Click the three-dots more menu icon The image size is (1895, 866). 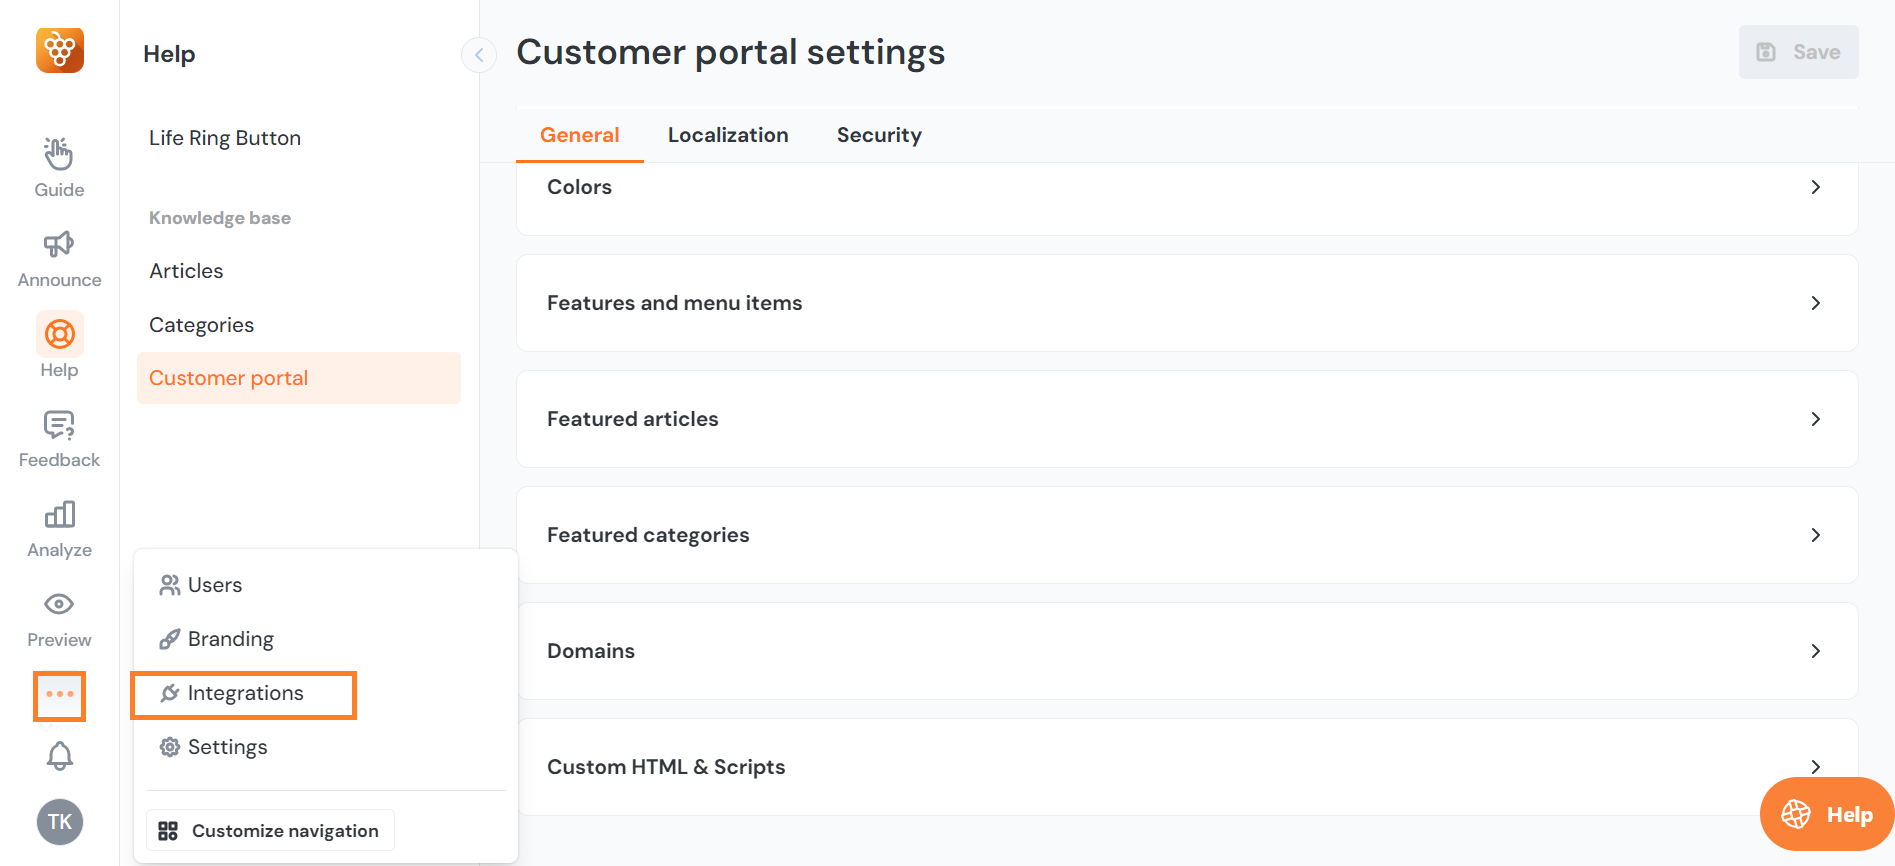tap(59, 695)
